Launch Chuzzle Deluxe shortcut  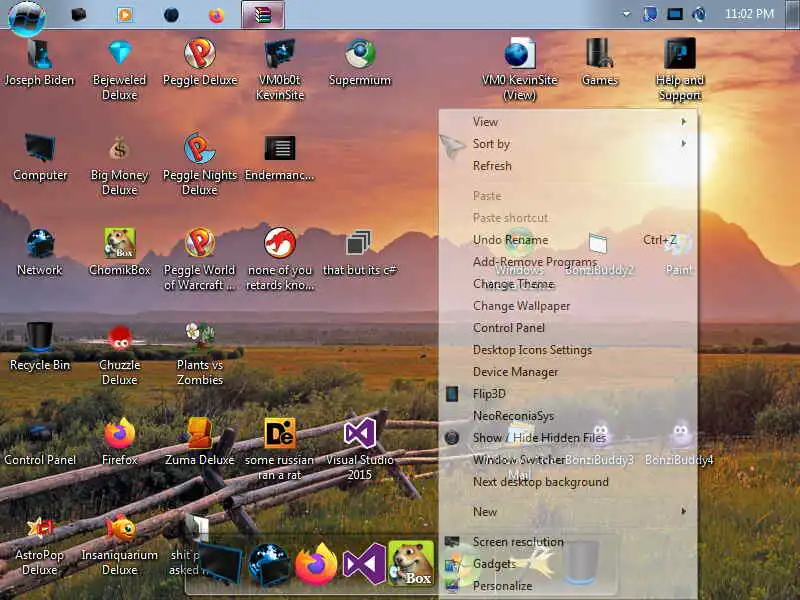click(119, 354)
